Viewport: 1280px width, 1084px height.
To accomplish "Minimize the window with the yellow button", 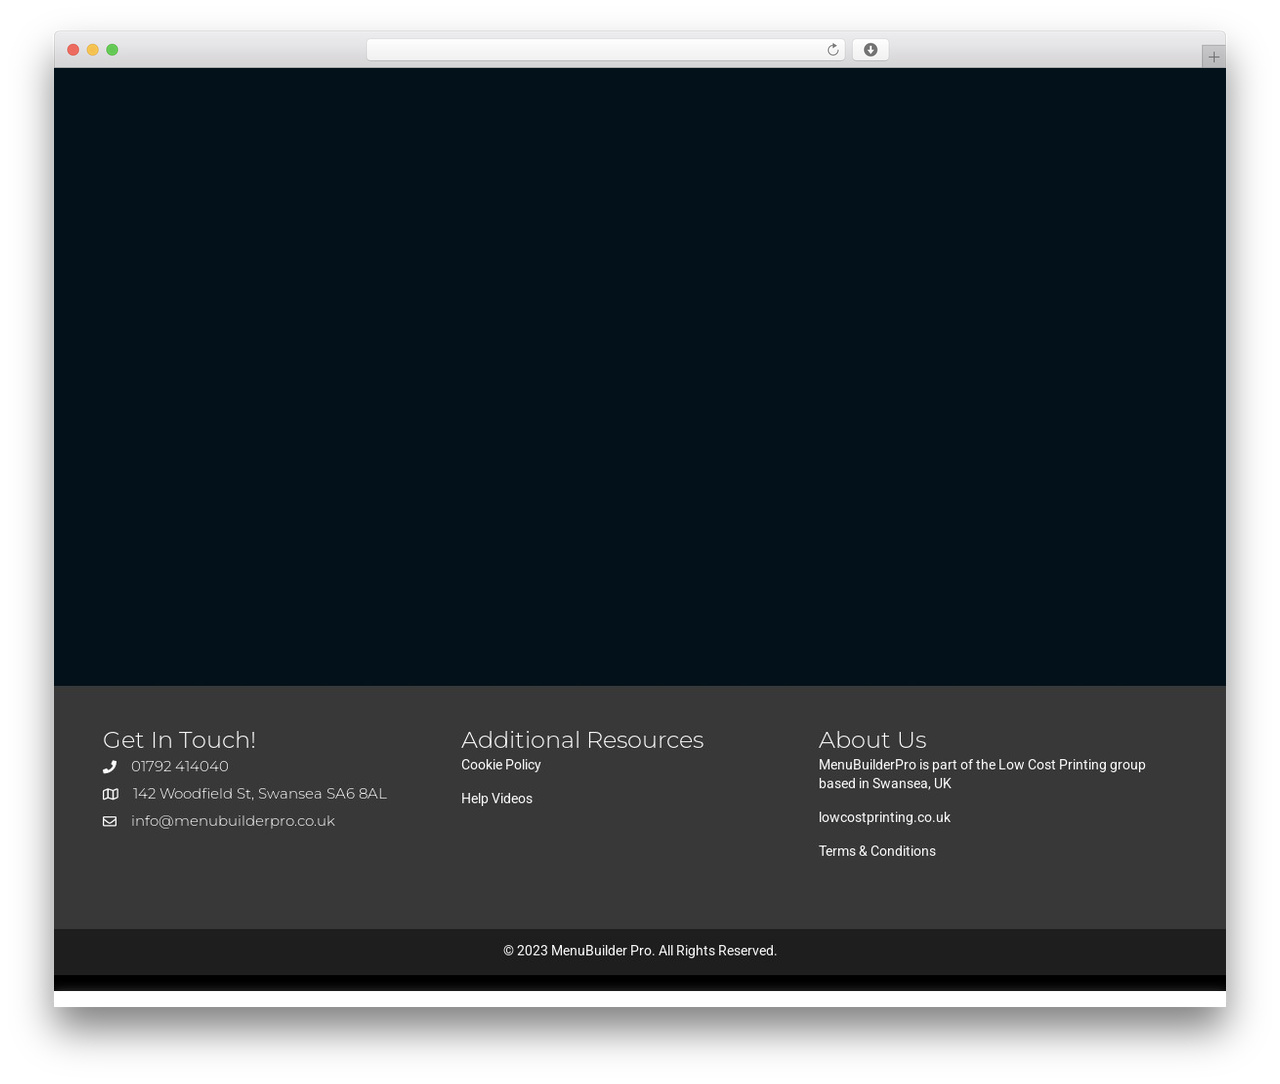I will pyautogui.click(x=92, y=50).
